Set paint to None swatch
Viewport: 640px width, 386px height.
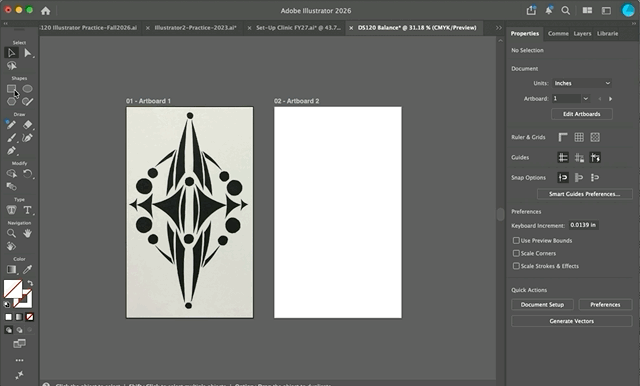click(30, 317)
